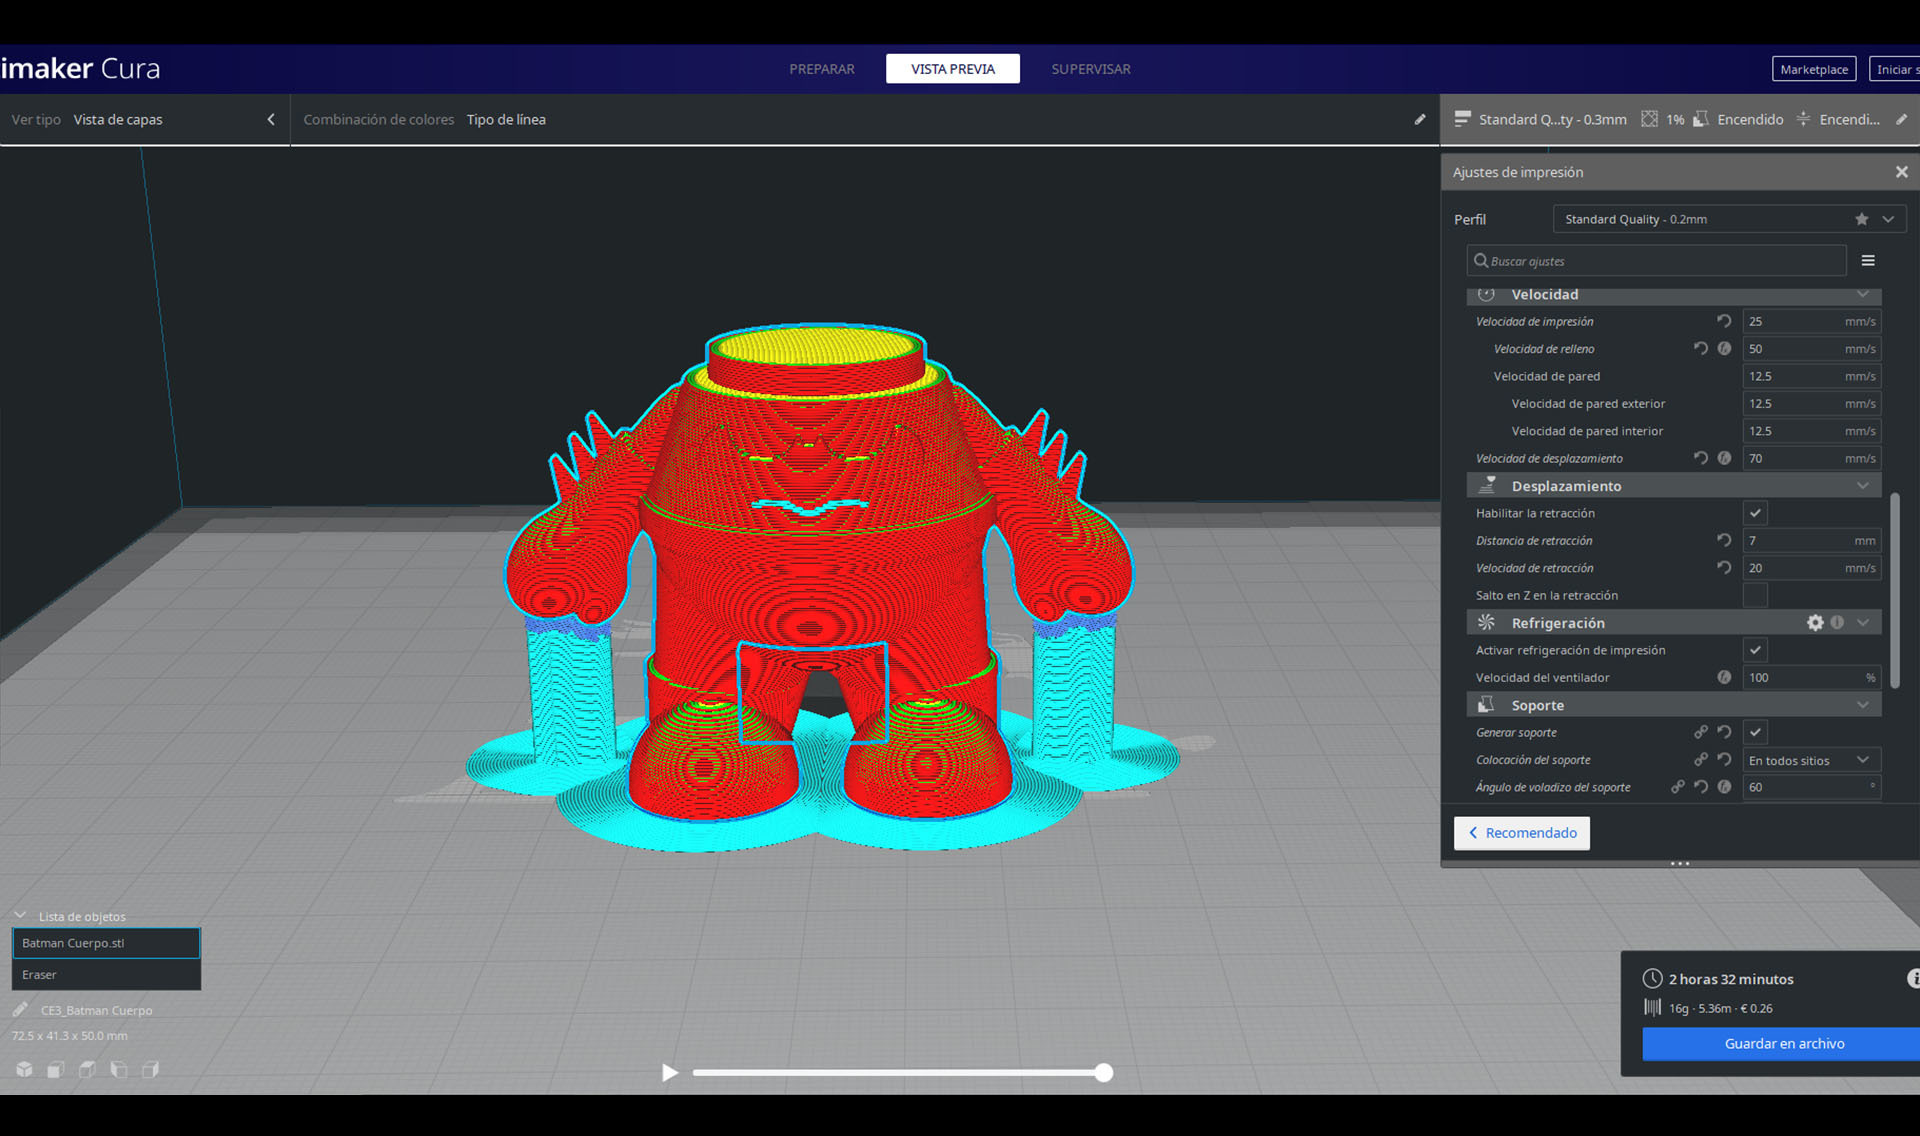Open Refrigeración settings gear
The height and width of the screenshot is (1136, 1920).
[1815, 622]
